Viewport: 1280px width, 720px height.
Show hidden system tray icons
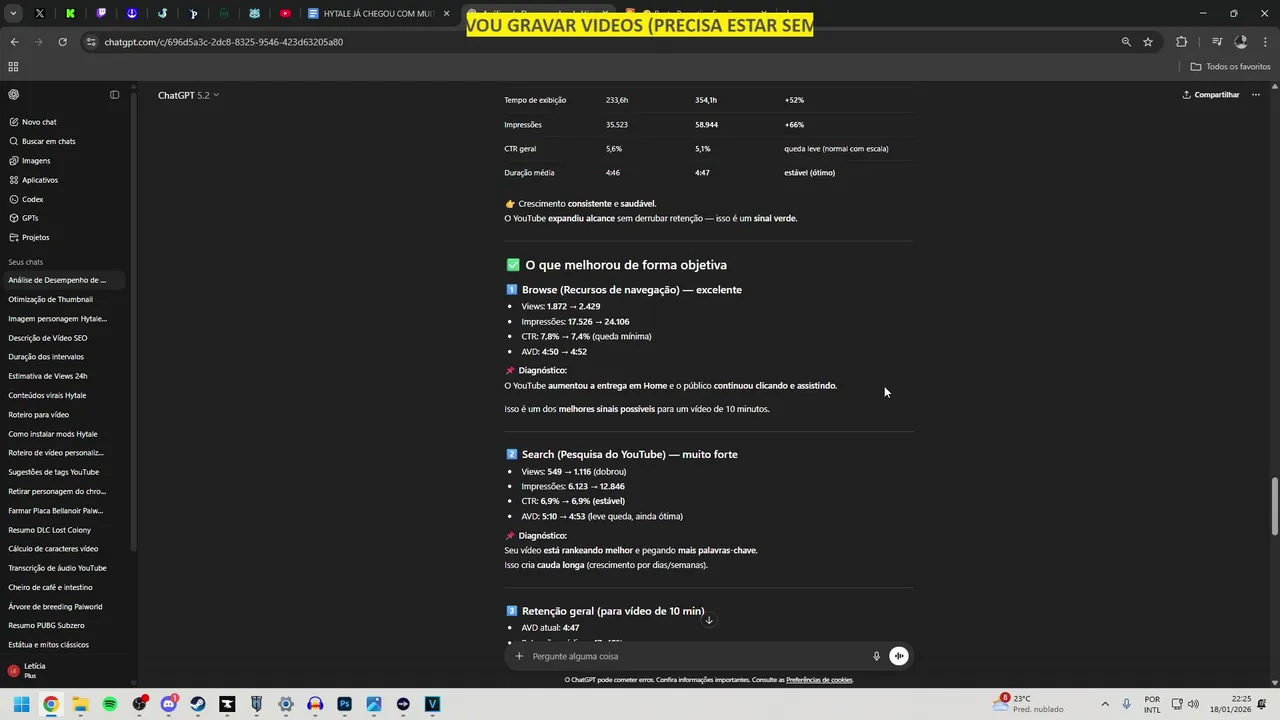click(1105, 704)
